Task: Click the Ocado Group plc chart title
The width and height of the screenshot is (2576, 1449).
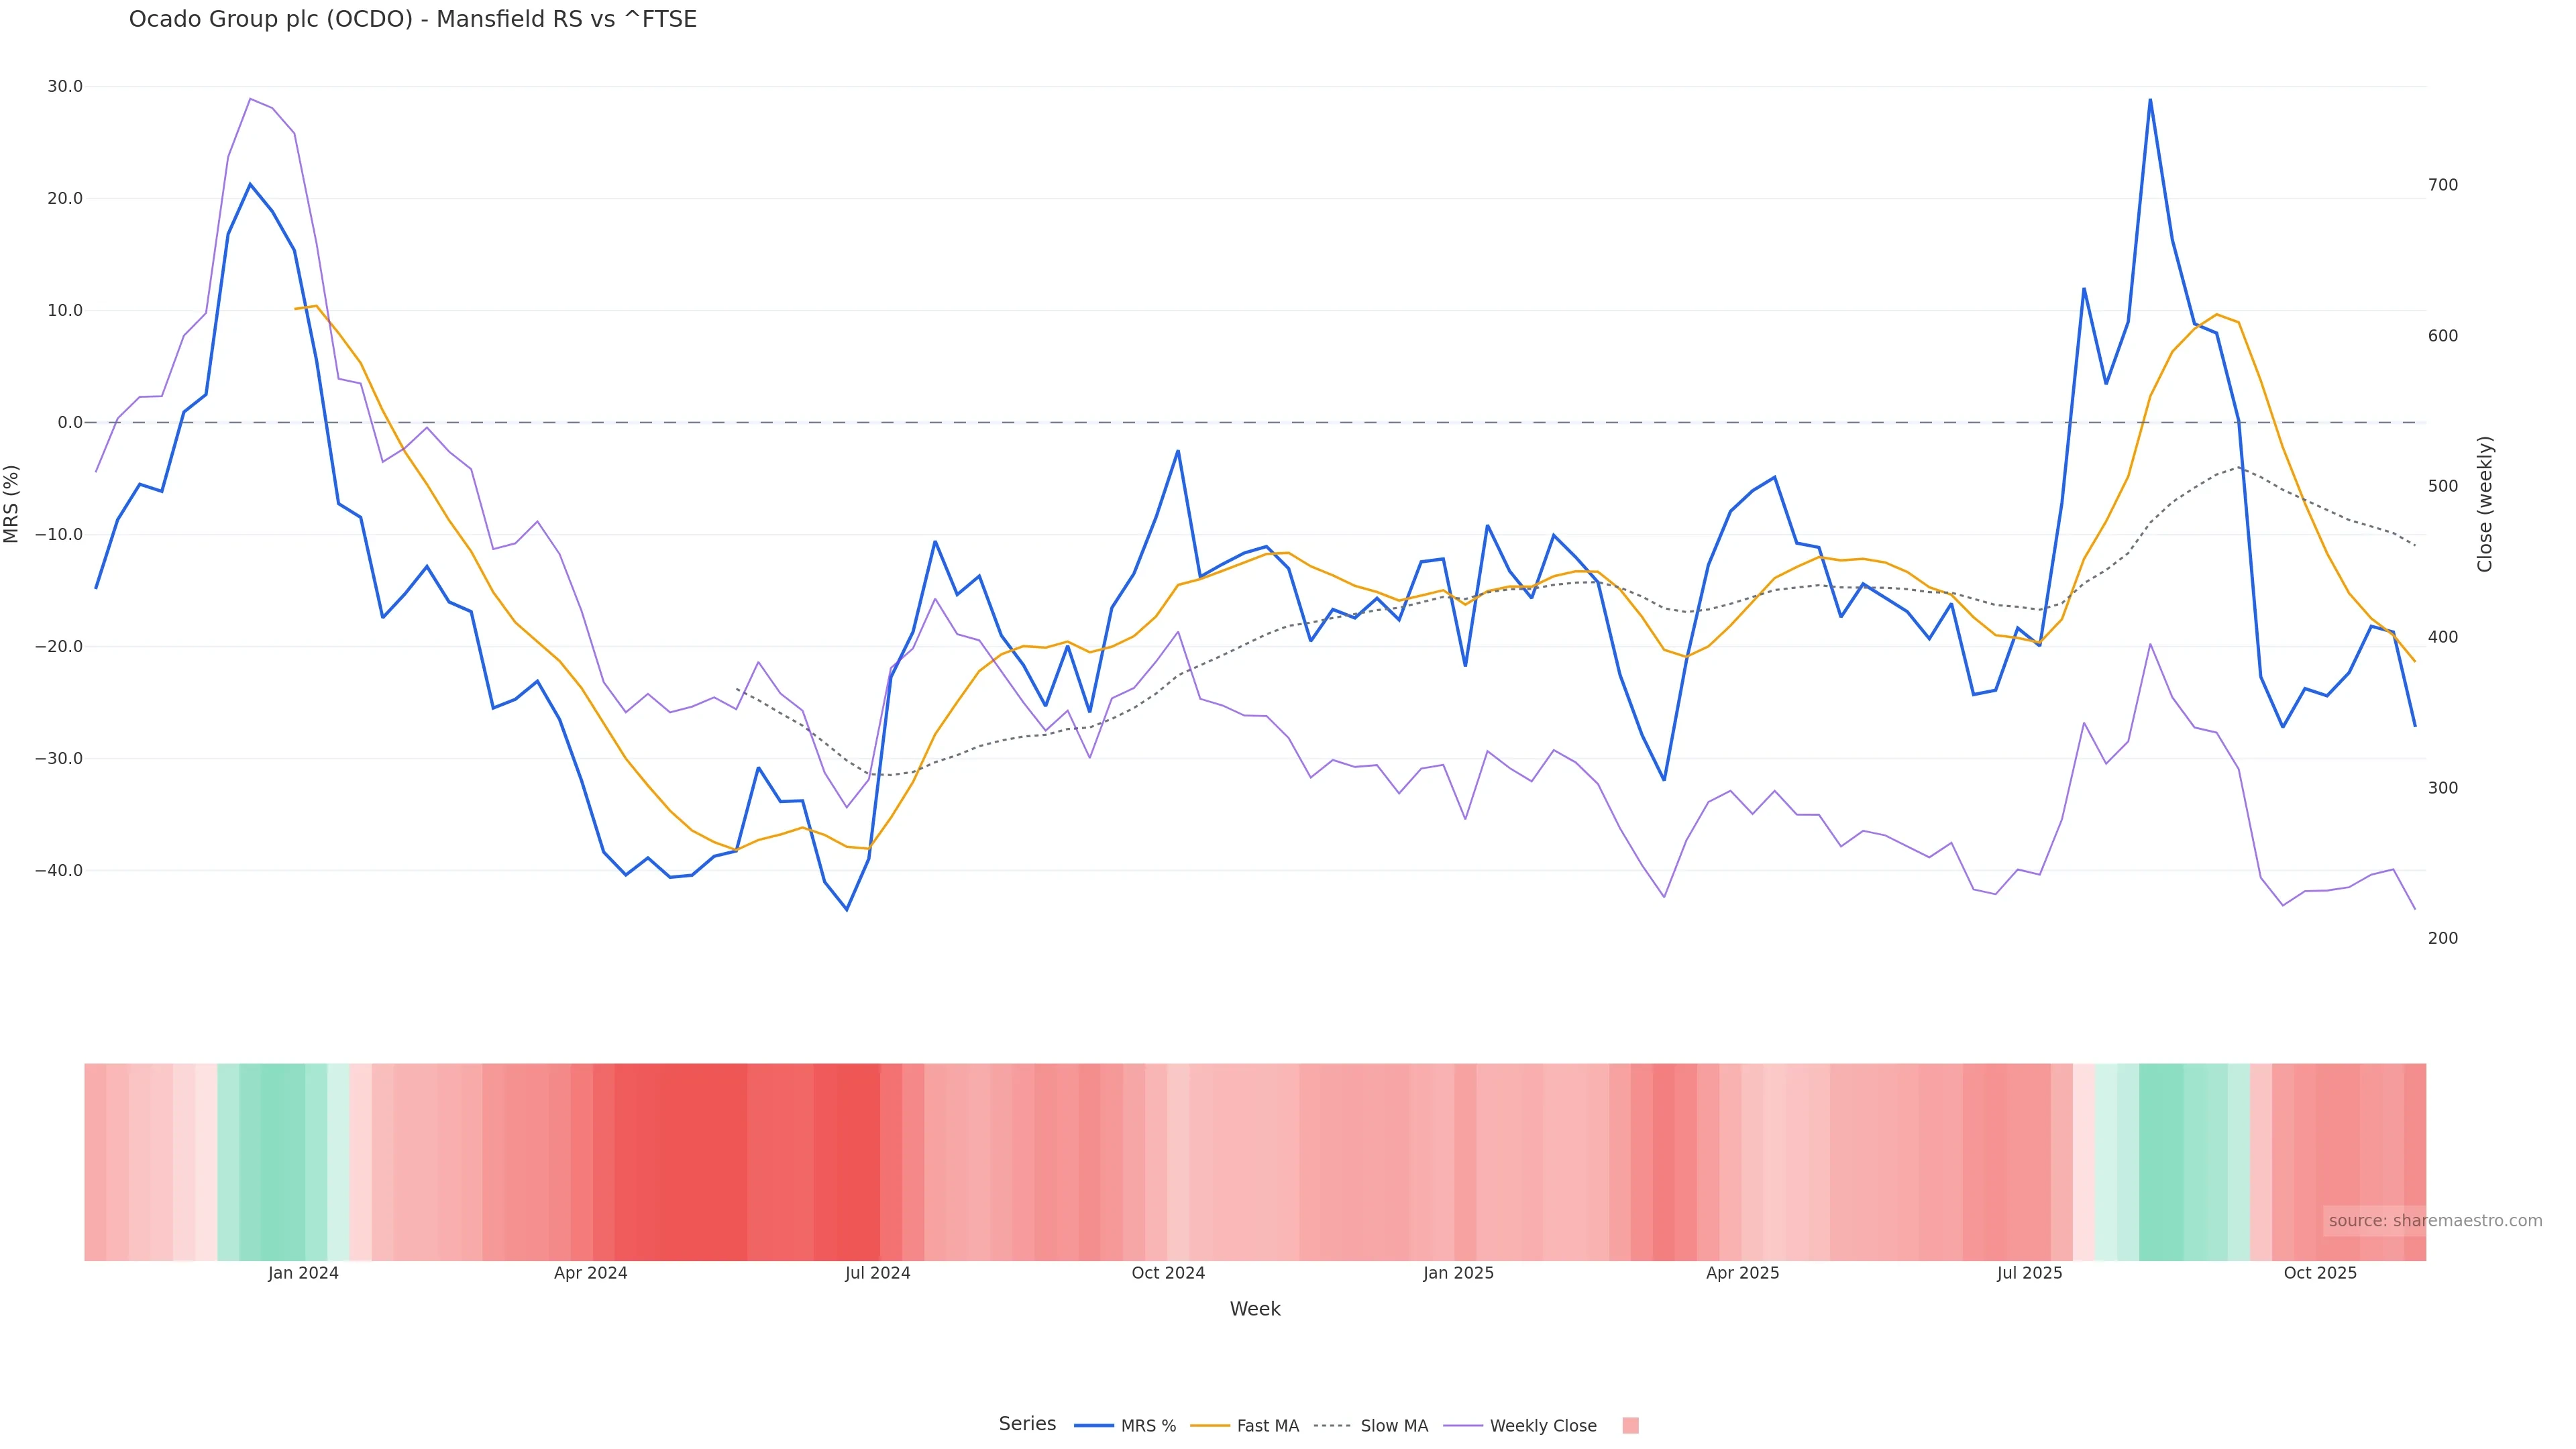Action: point(412,19)
